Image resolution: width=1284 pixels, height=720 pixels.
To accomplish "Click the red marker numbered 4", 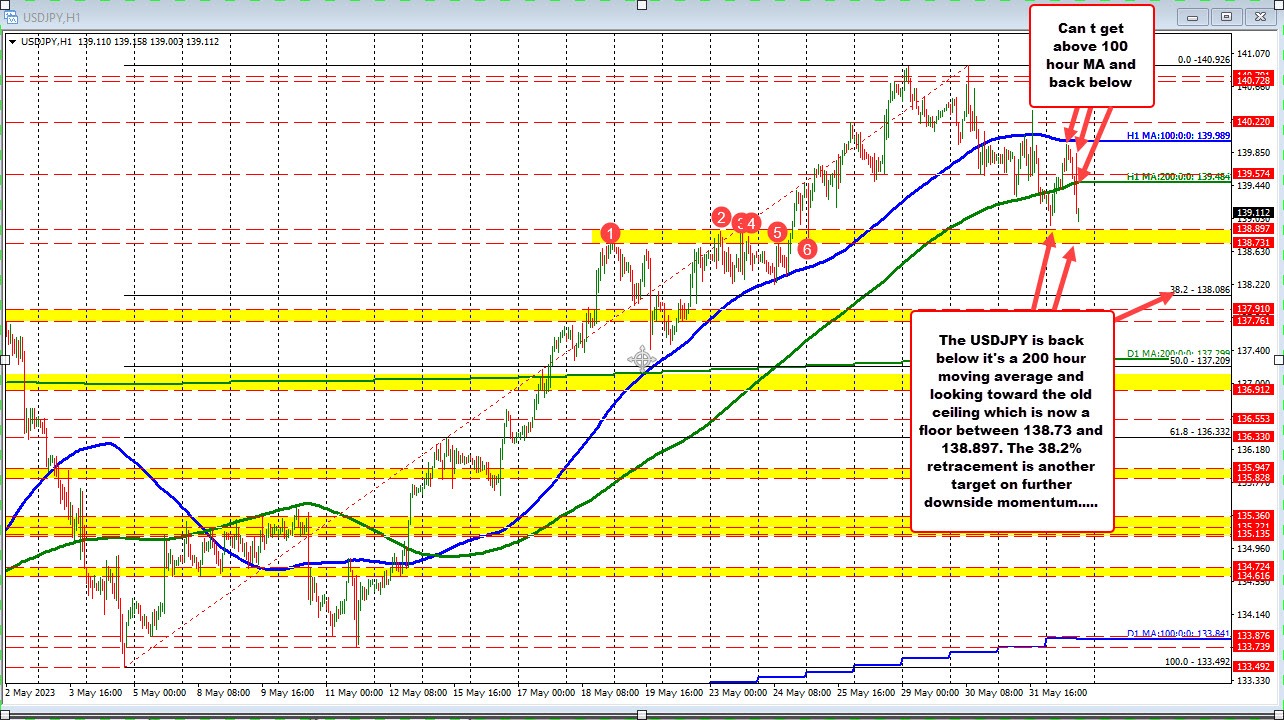I will 750,224.
